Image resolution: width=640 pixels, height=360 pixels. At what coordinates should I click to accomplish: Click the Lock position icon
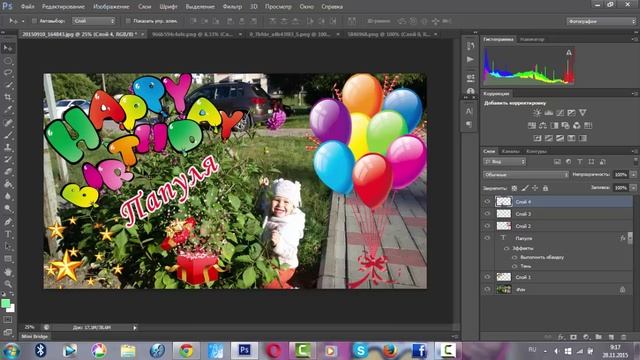pyautogui.click(x=535, y=188)
